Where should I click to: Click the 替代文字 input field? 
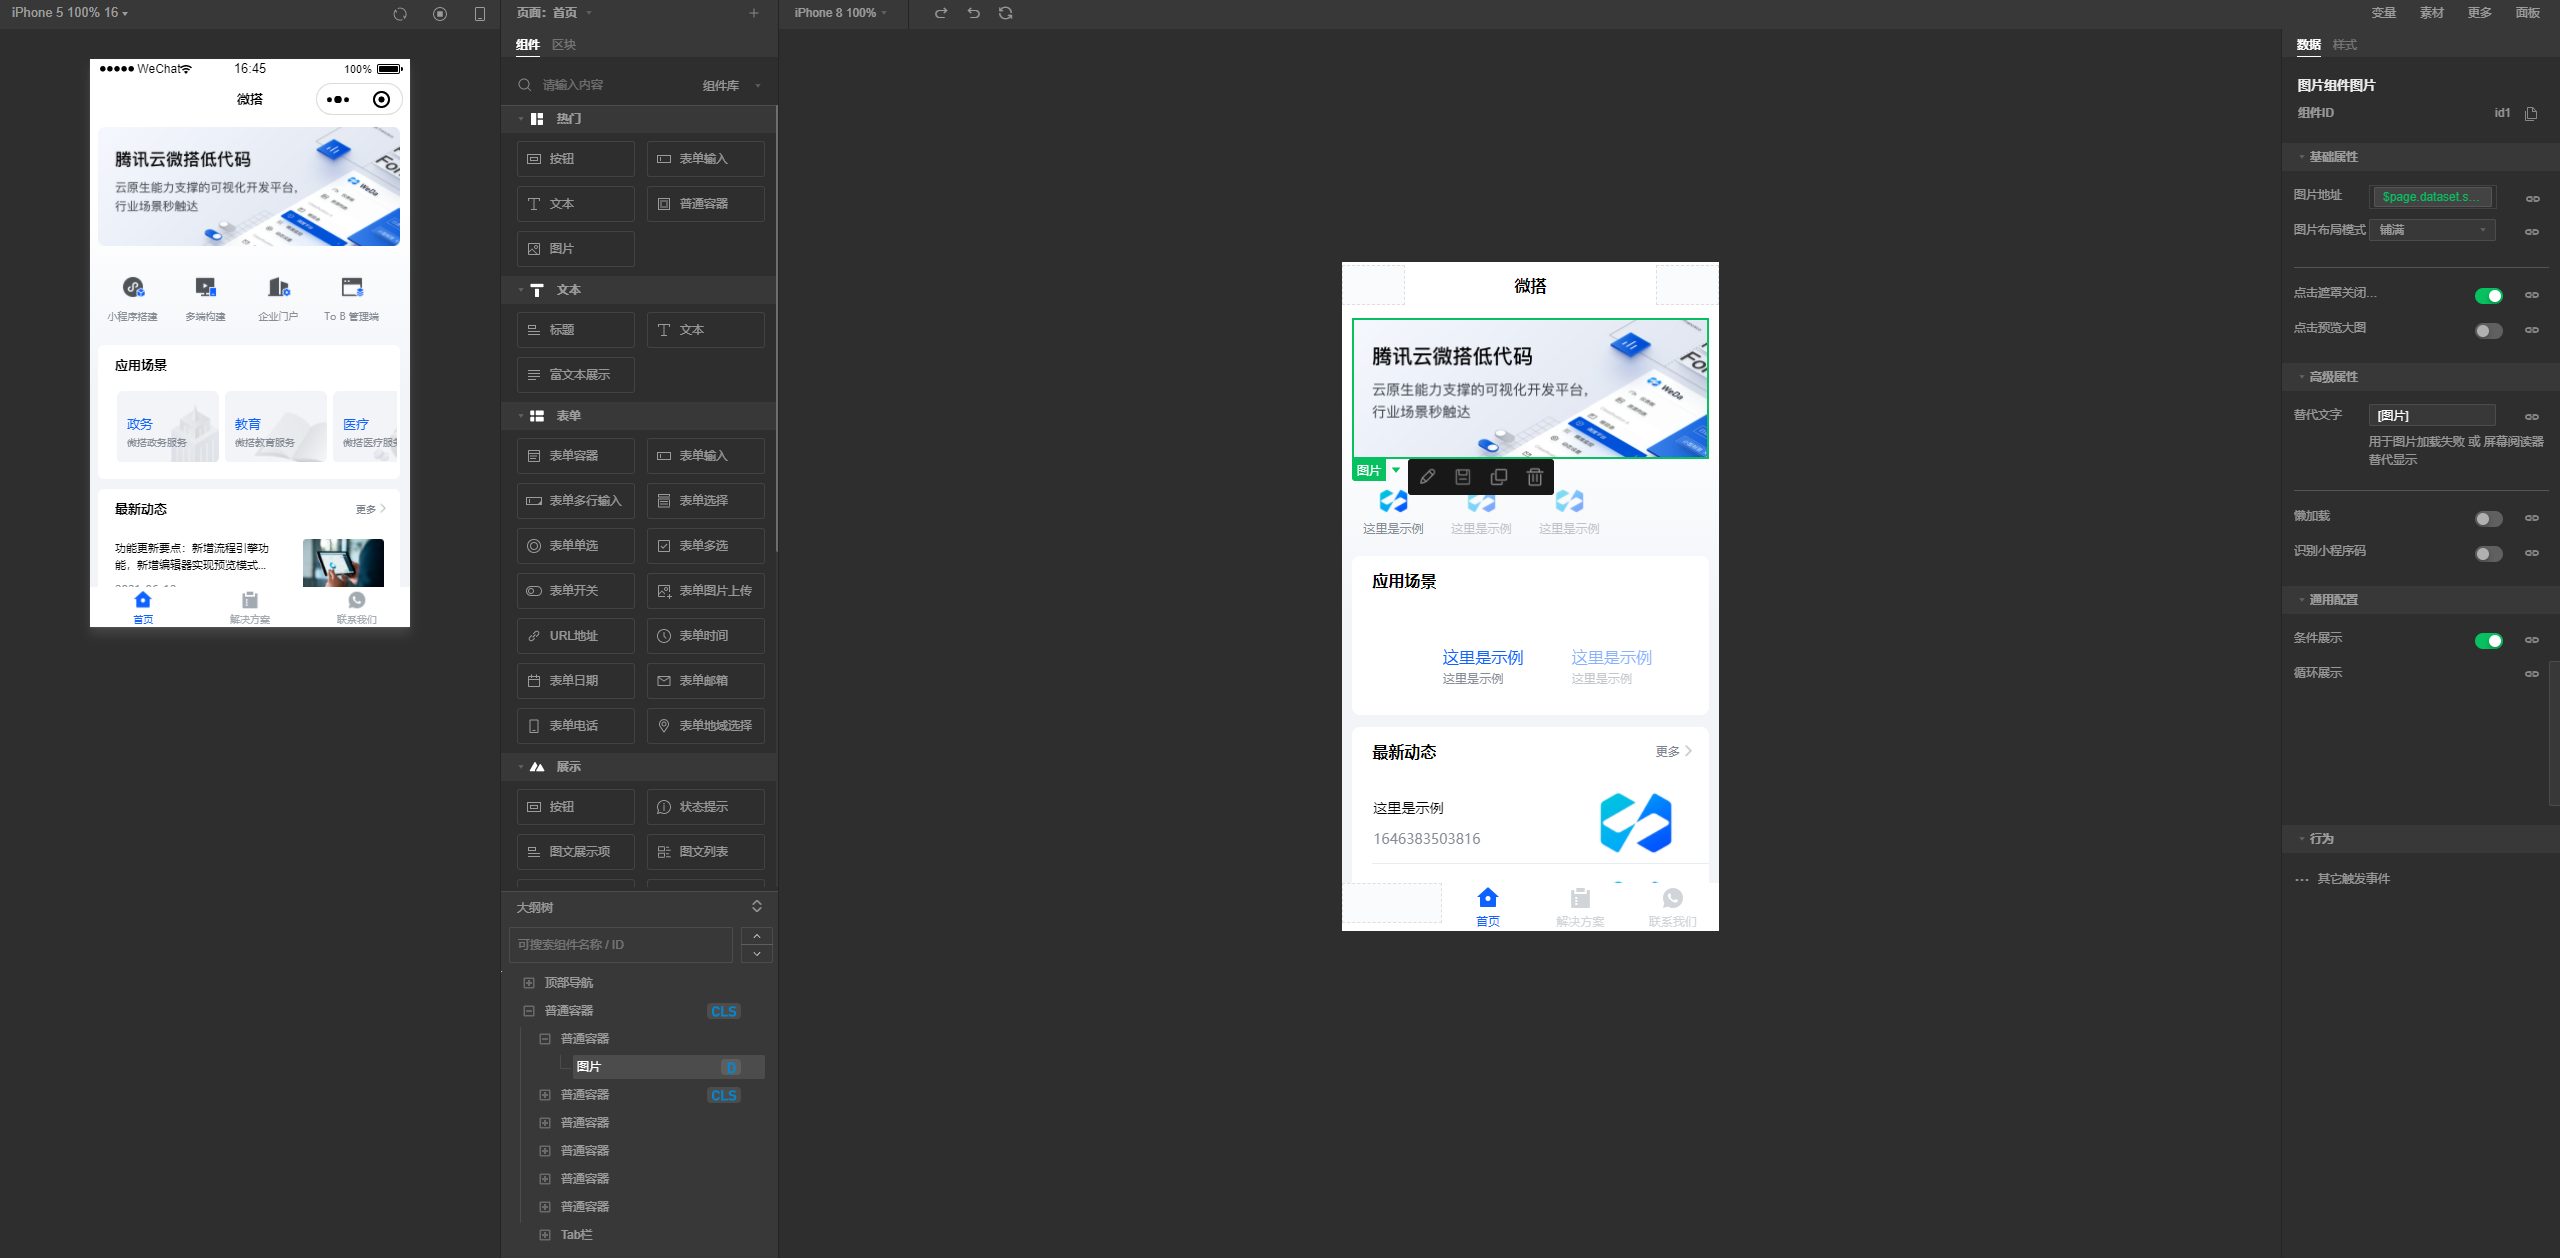tap(2432, 415)
